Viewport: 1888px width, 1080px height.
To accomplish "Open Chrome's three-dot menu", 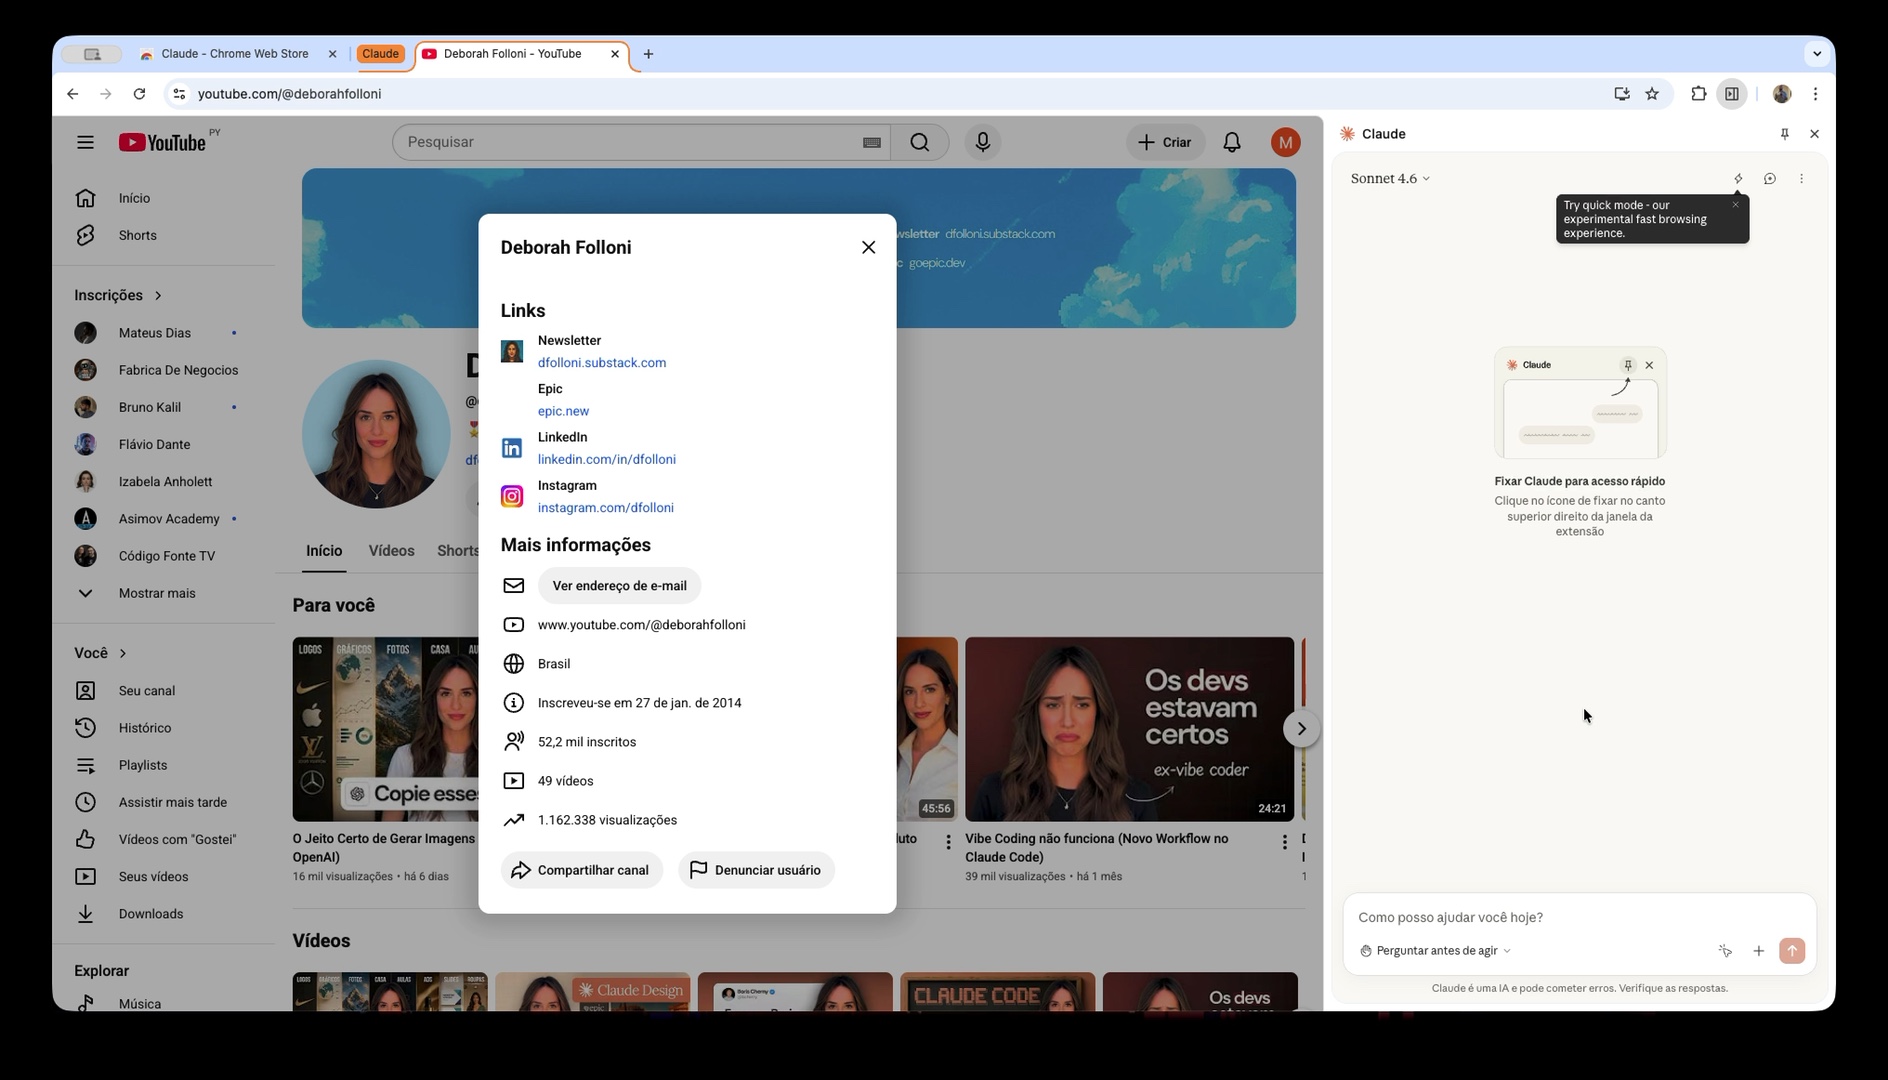I will [1815, 94].
